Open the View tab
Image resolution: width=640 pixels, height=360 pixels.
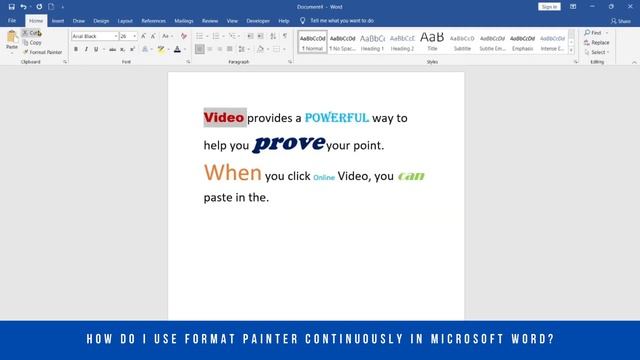click(232, 20)
